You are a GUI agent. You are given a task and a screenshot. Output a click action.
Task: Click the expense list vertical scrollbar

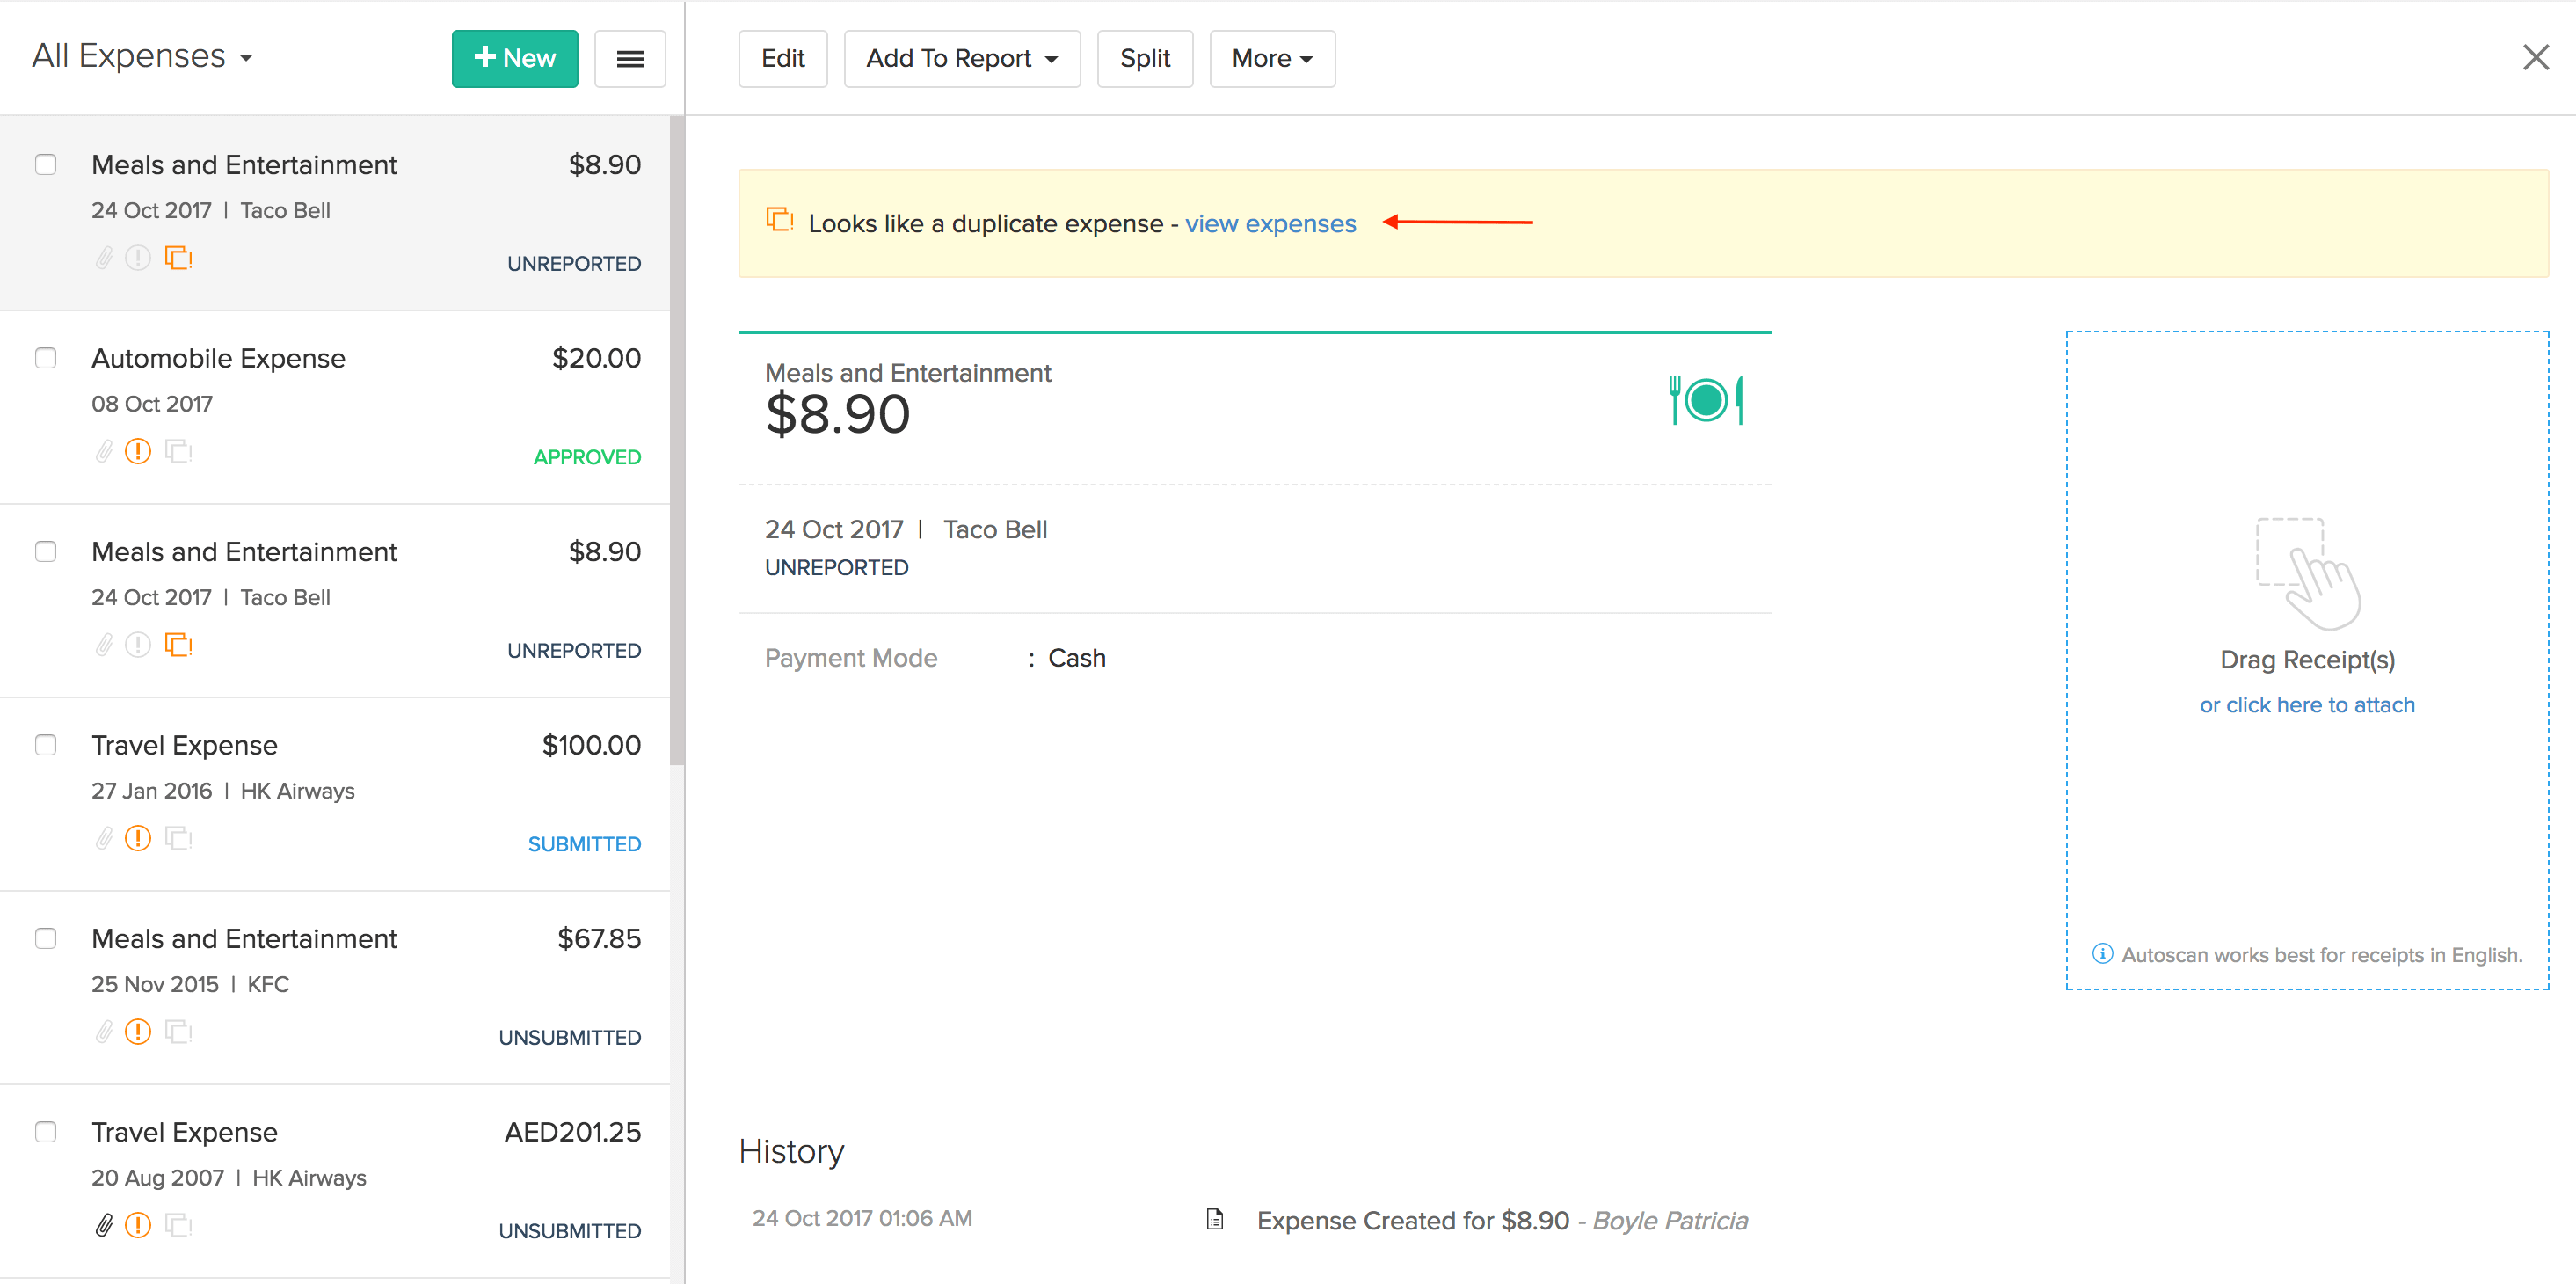[x=677, y=440]
